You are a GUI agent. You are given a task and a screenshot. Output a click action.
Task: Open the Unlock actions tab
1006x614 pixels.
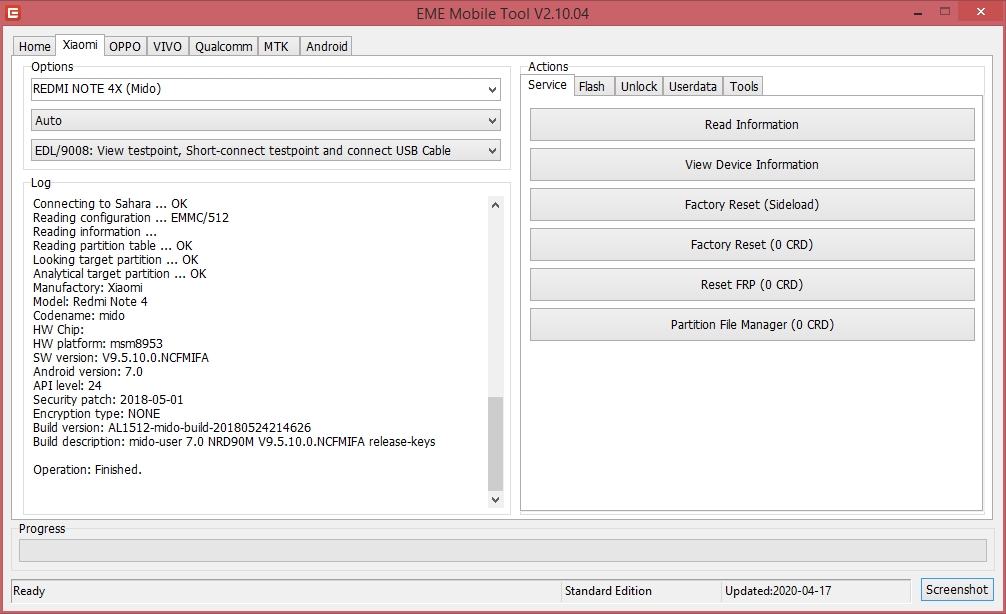click(639, 86)
